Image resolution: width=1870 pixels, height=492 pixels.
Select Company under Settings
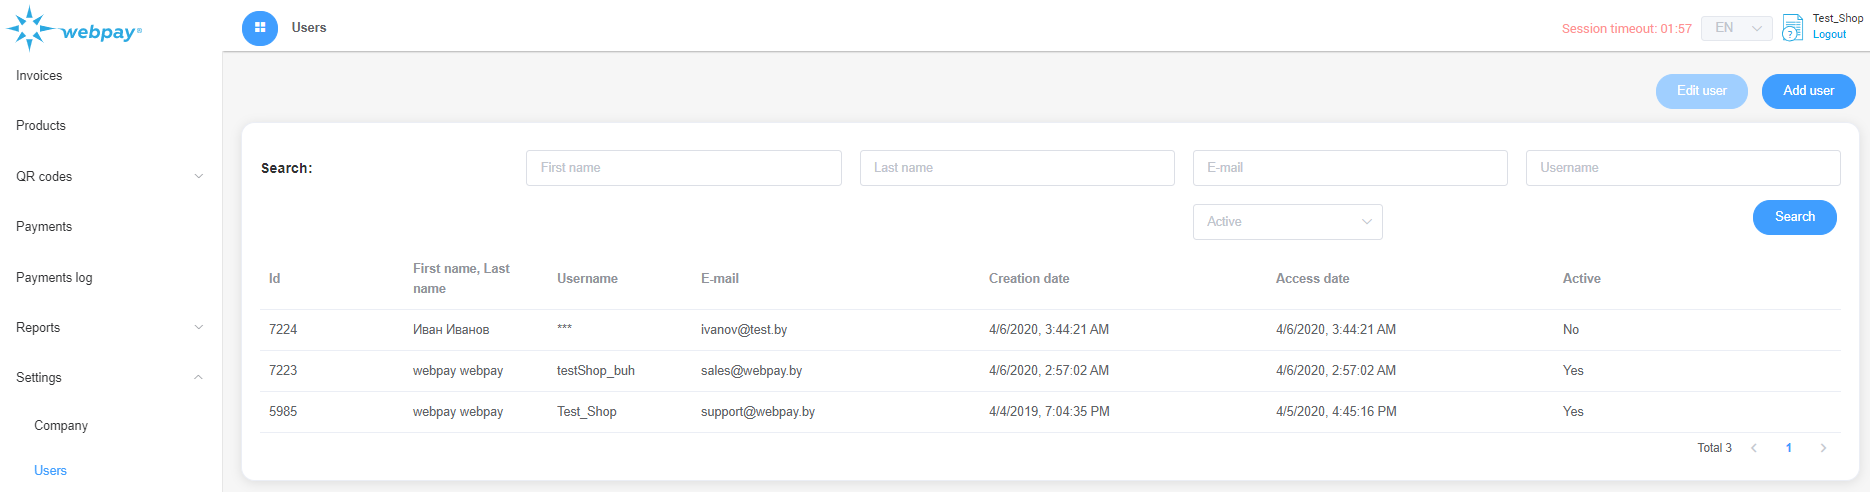[61, 426]
